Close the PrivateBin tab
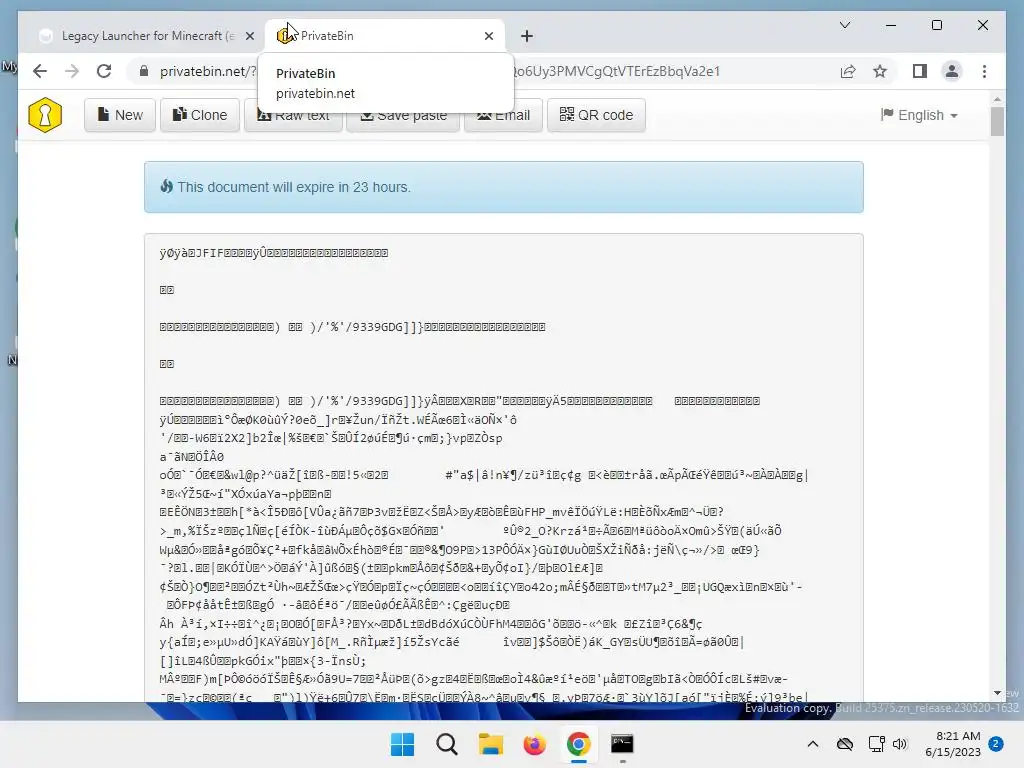1024x768 pixels. pyautogui.click(x=488, y=36)
